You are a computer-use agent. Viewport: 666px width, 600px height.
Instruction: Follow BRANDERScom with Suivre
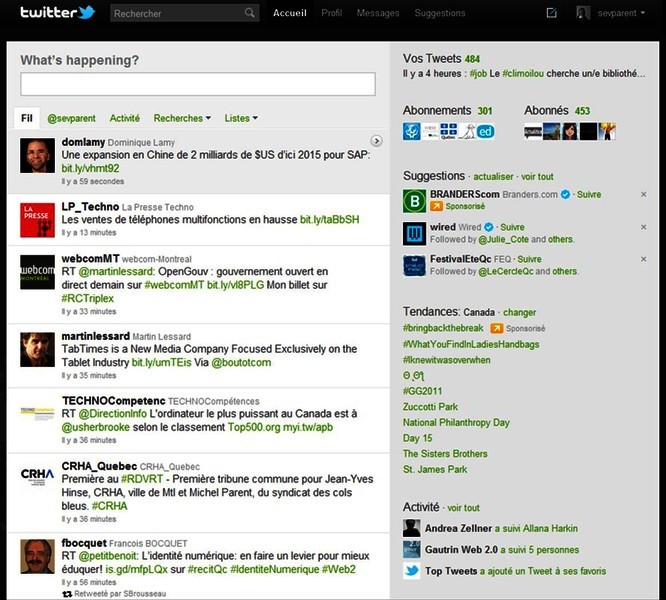589,194
